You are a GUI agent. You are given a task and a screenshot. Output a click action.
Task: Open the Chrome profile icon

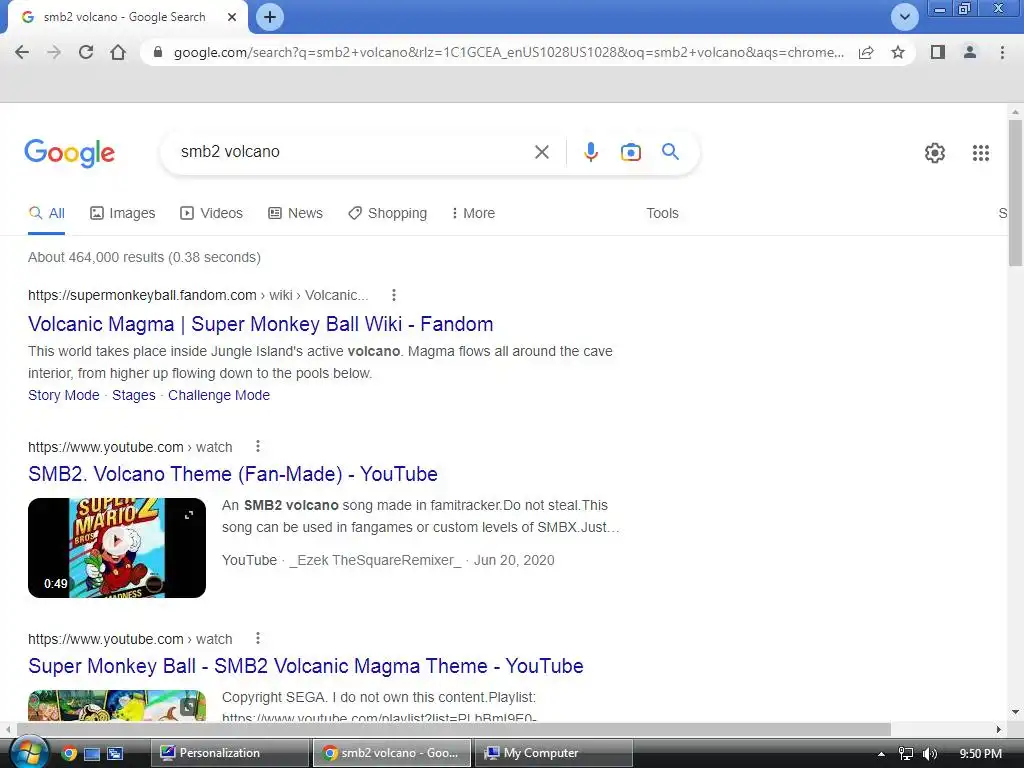[x=970, y=52]
